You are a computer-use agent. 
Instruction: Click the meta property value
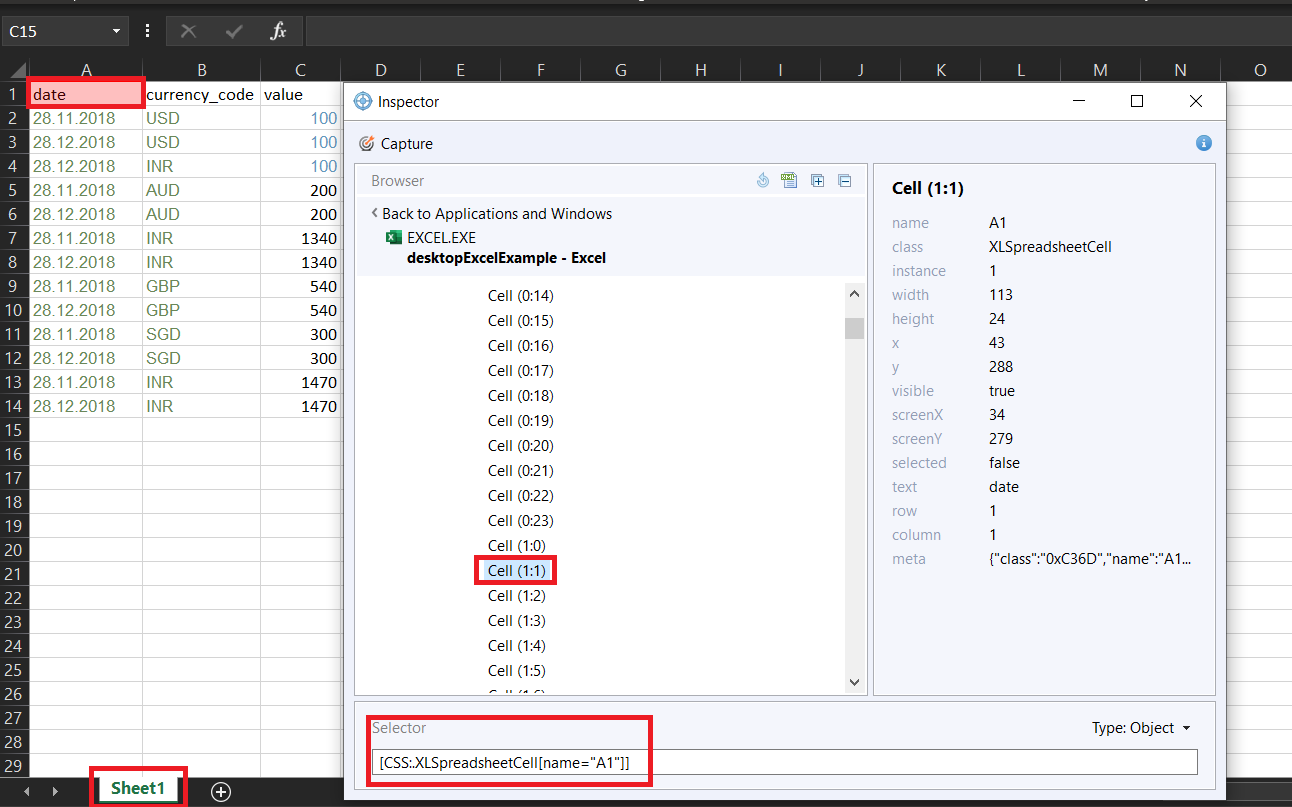click(1090, 559)
